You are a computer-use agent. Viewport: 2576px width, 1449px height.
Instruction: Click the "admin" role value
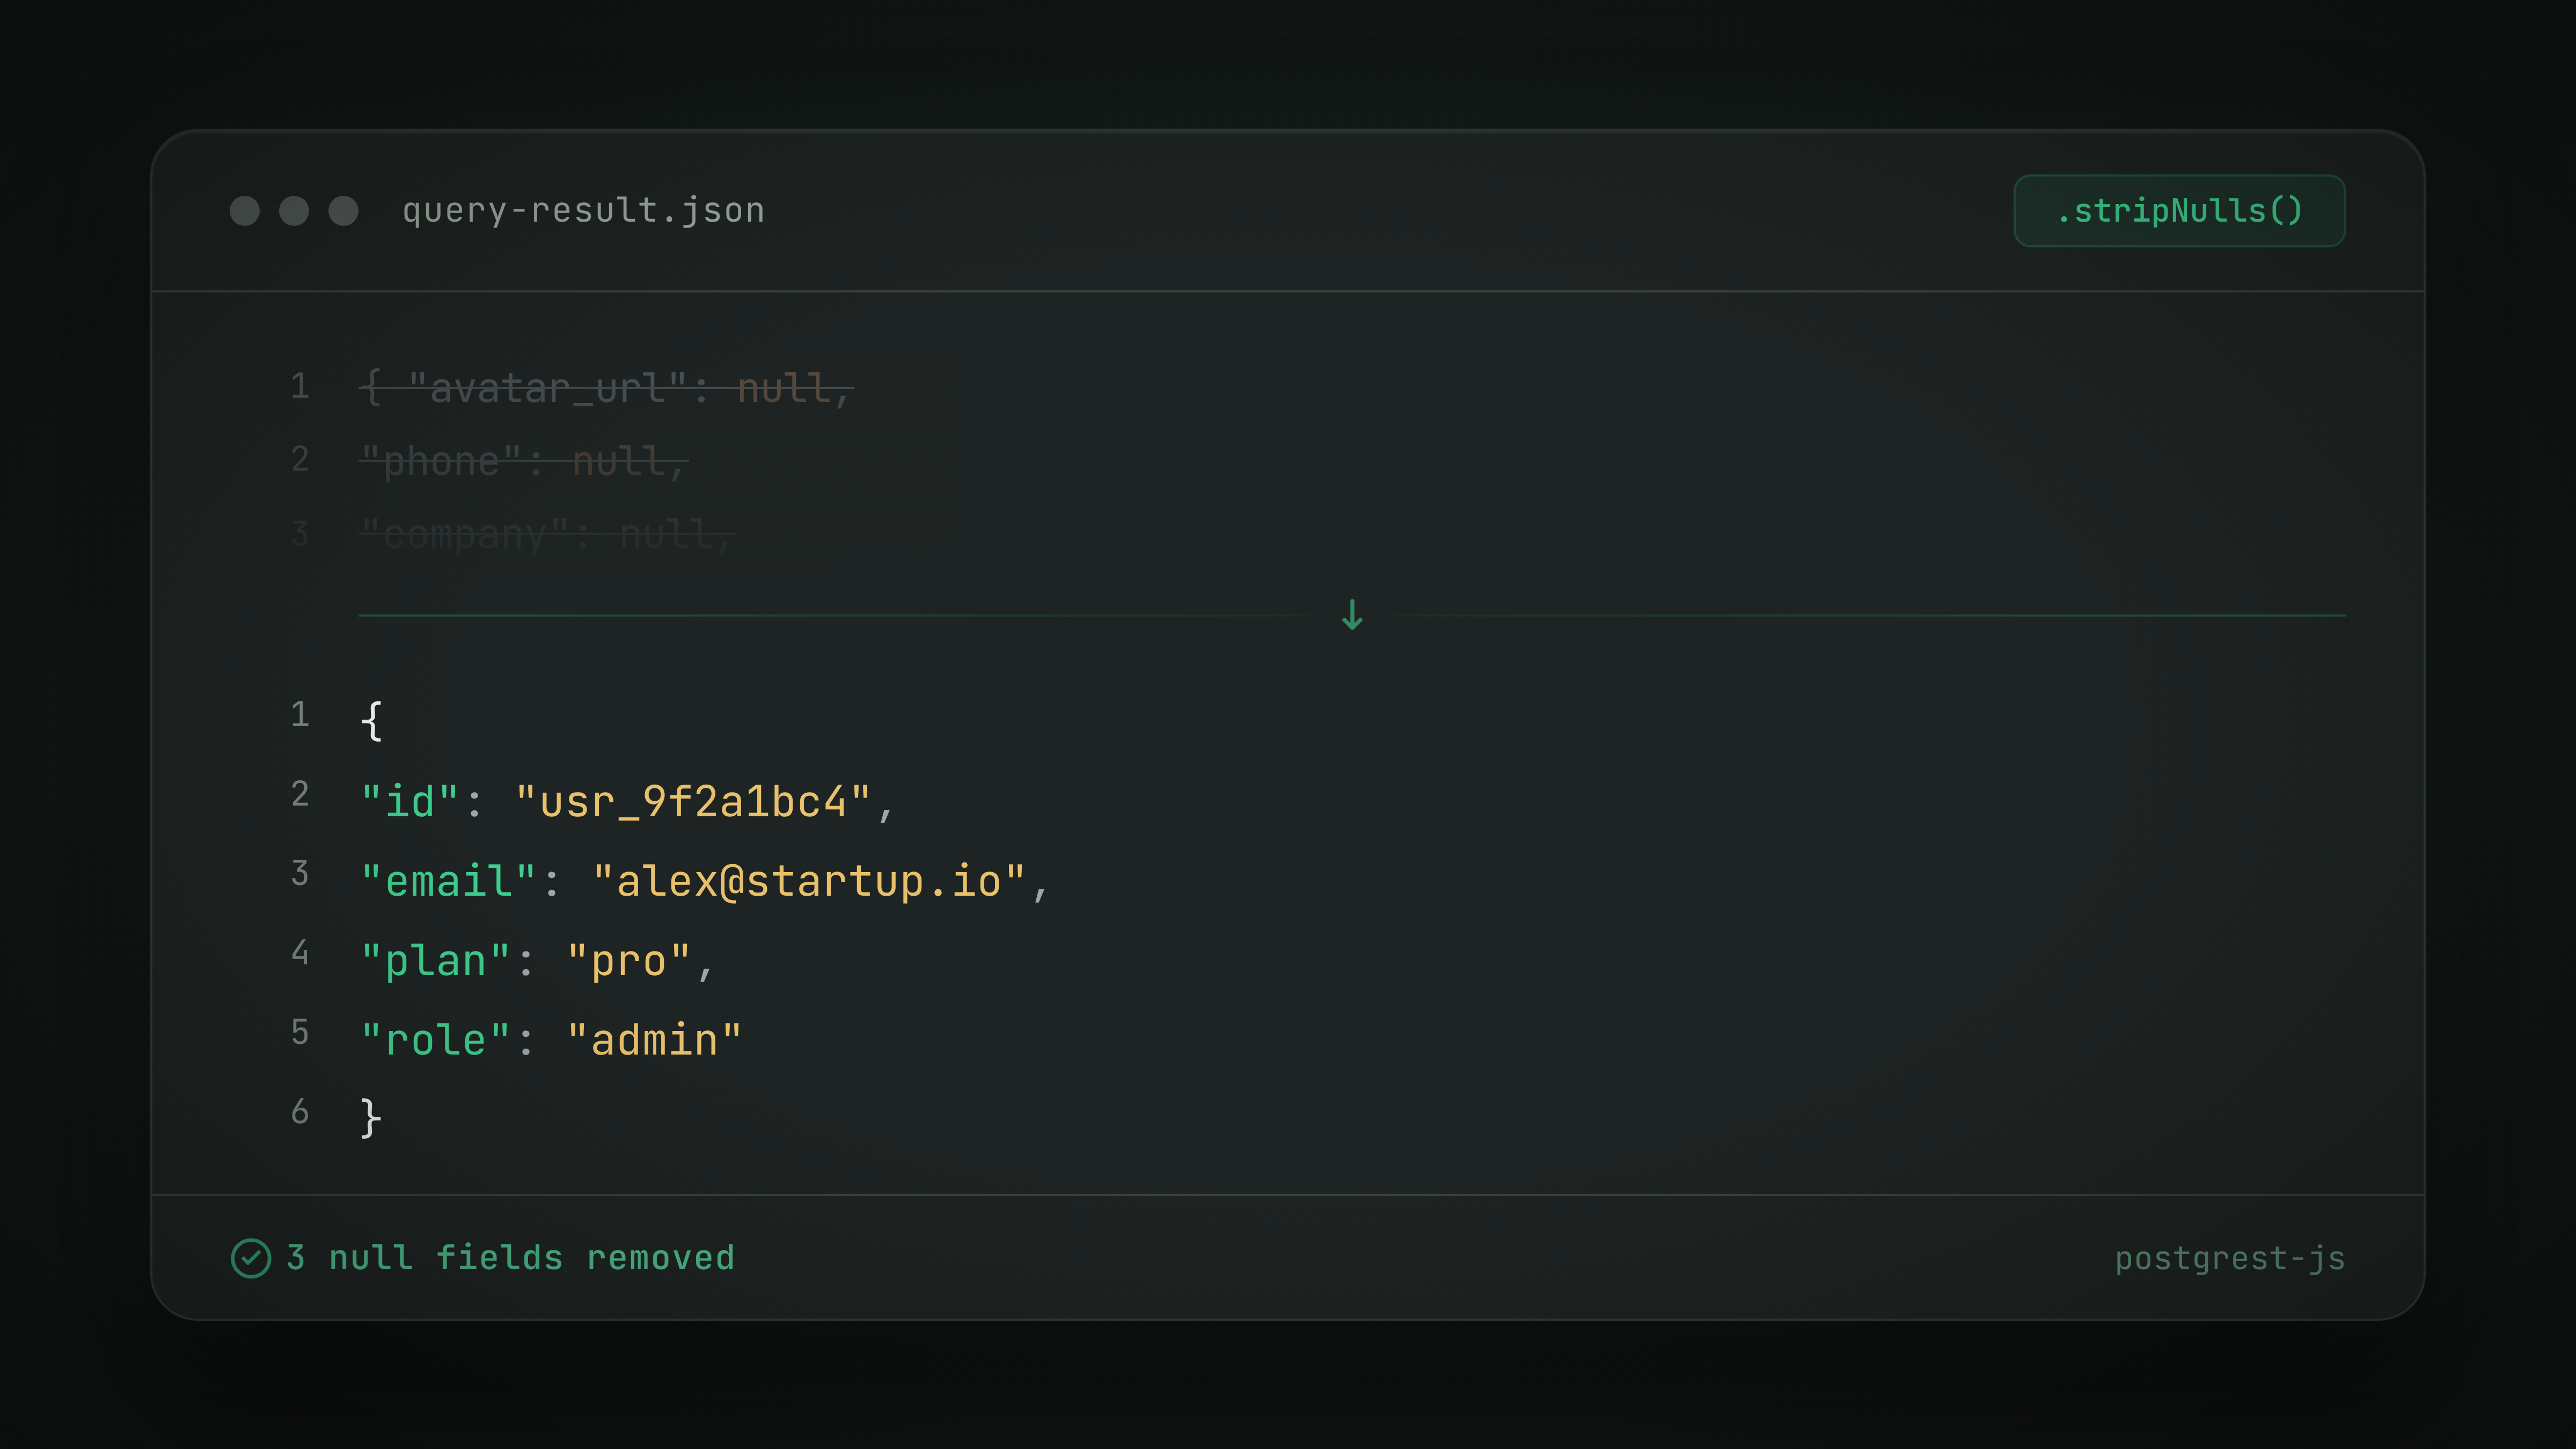click(x=654, y=1041)
